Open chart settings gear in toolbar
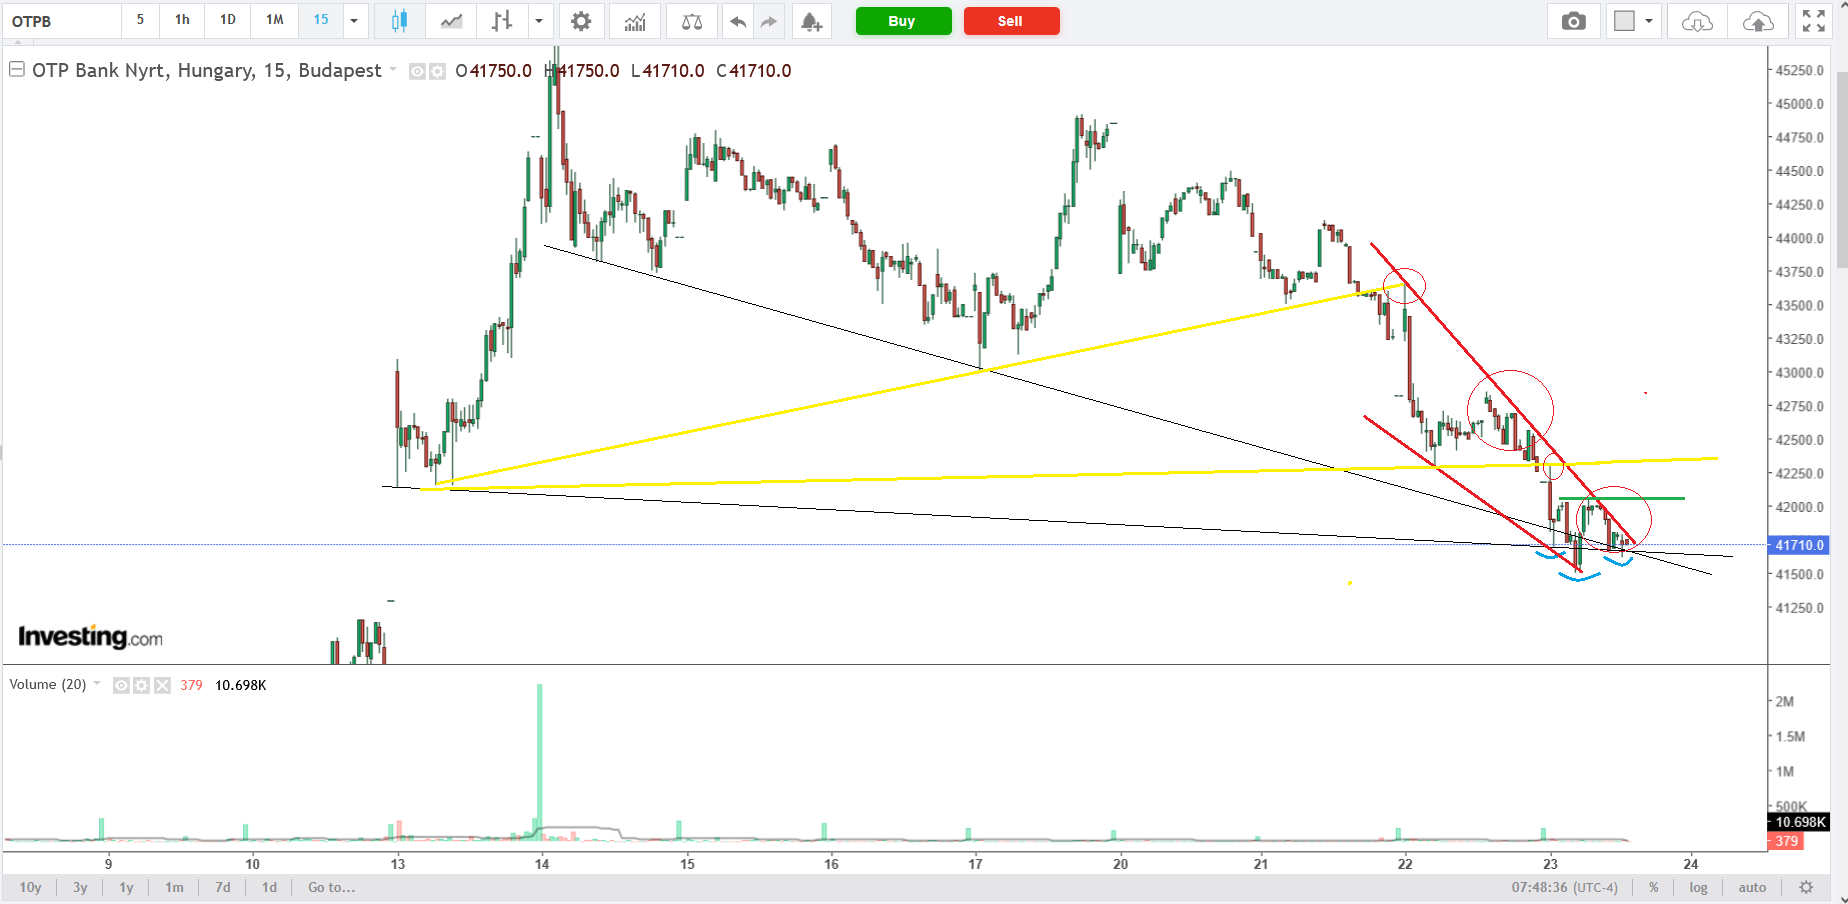Image resolution: width=1848 pixels, height=904 pixels. pyautogui.click(x=581, y=21)
